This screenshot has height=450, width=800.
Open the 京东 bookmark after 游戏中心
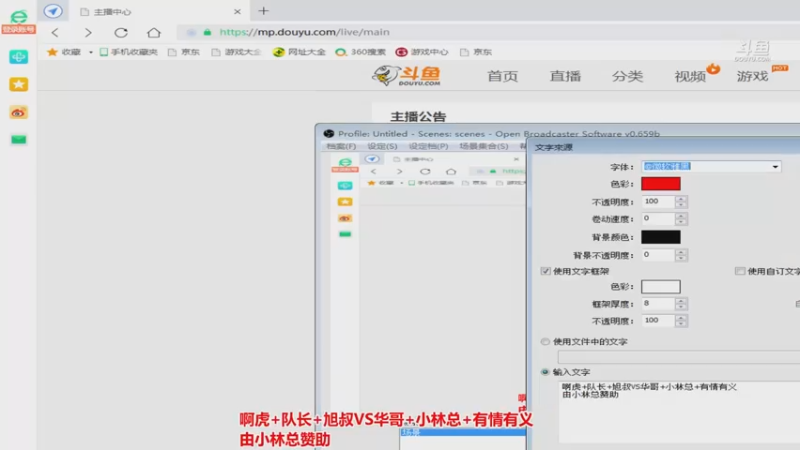[476, 52]
